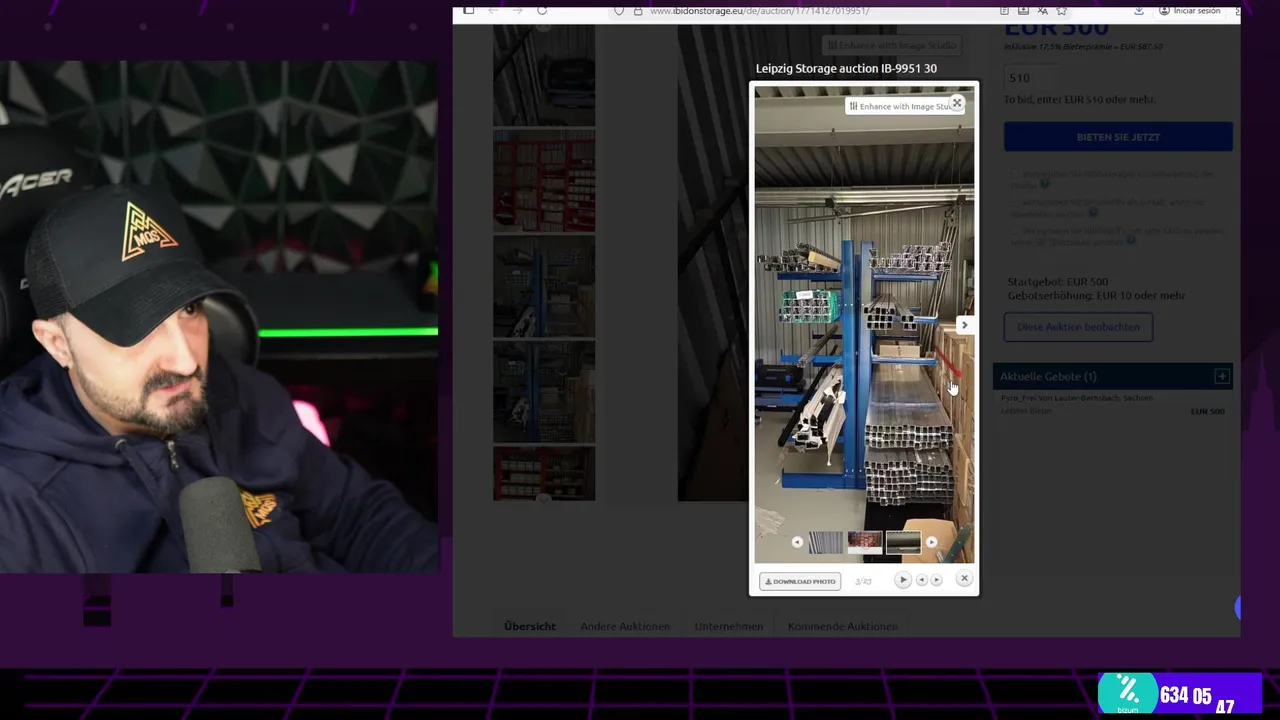The height and width of the screenshot is (720, 1280).
Task: Close the lightbox with the top X
Action: pyautogui.click(x=957, y=103)
